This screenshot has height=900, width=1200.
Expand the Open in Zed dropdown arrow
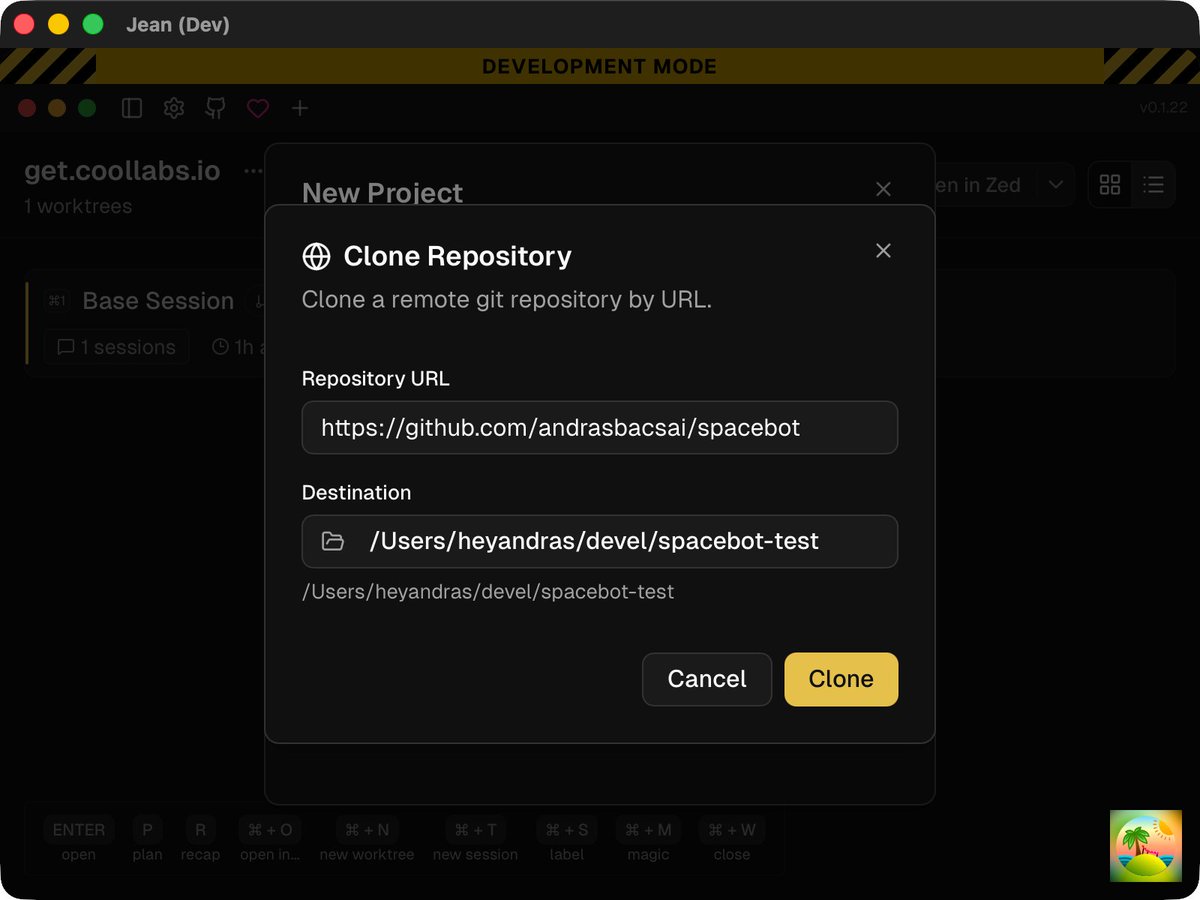[x=1055, y=185]
